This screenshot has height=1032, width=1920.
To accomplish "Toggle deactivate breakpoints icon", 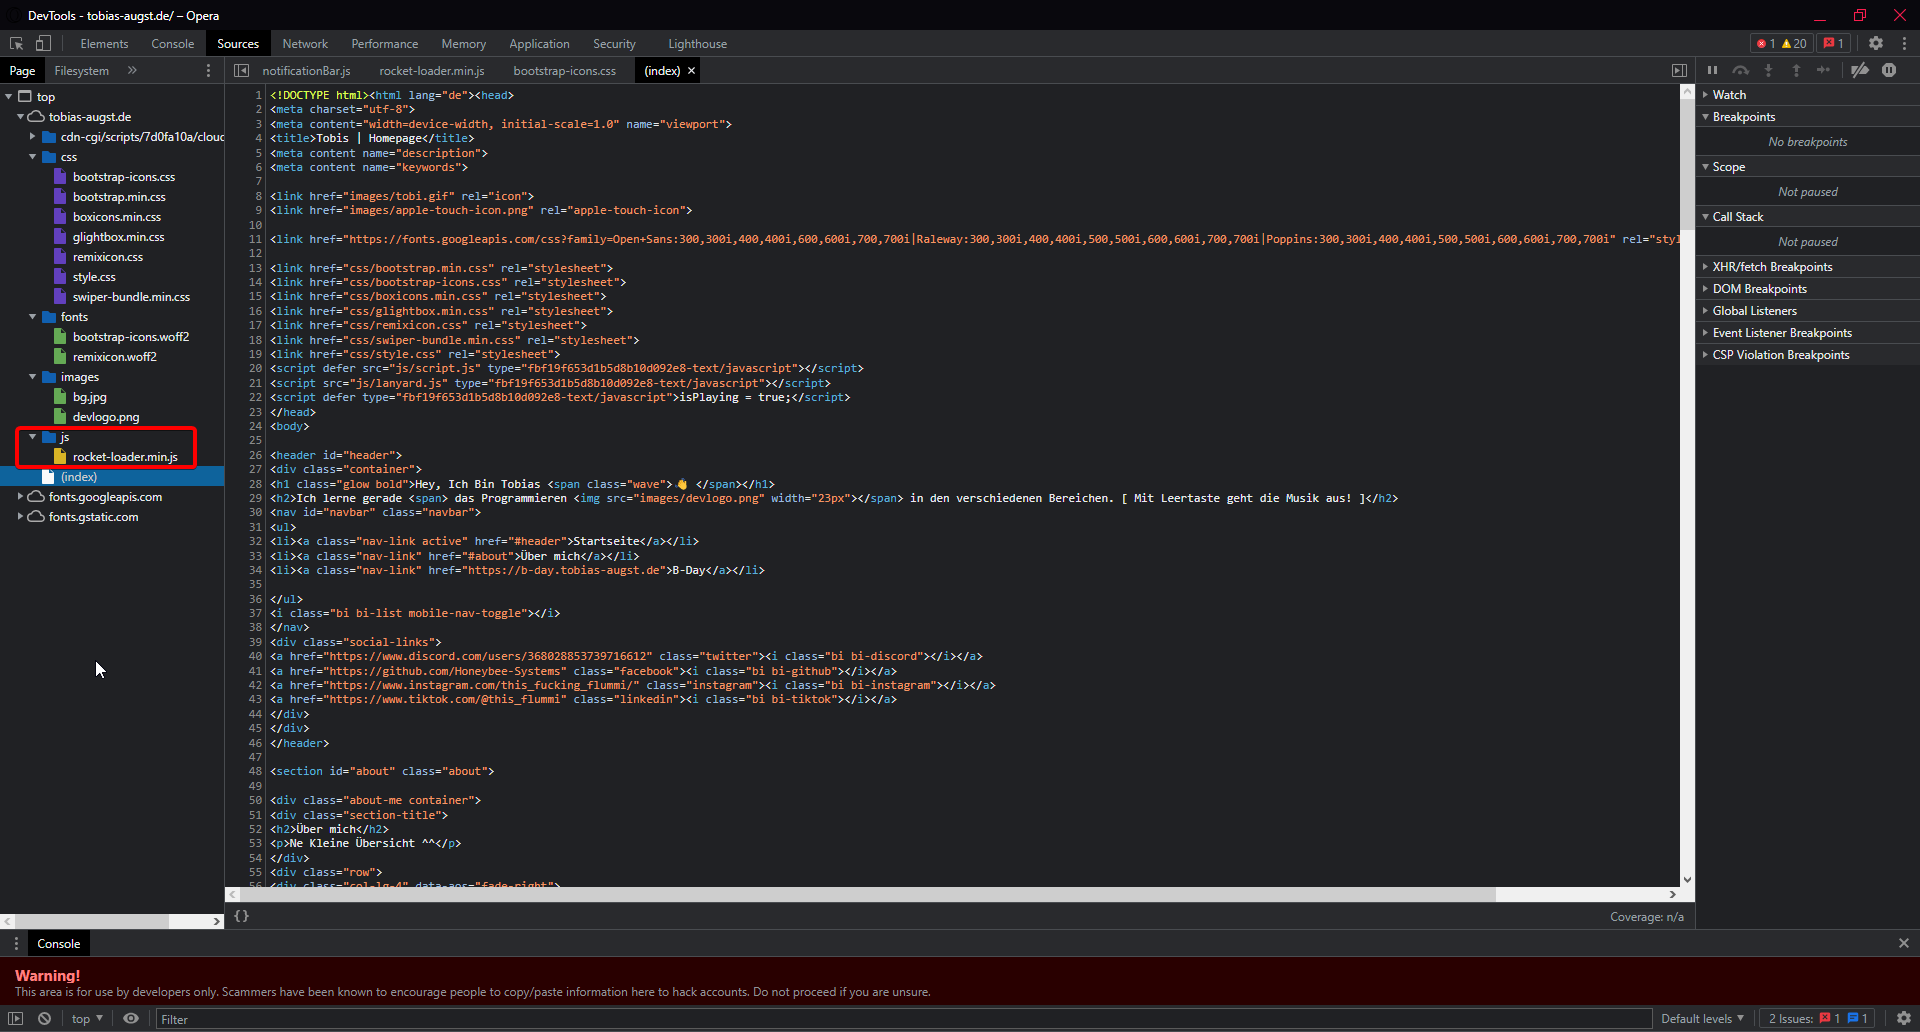I will (1859, 70).
